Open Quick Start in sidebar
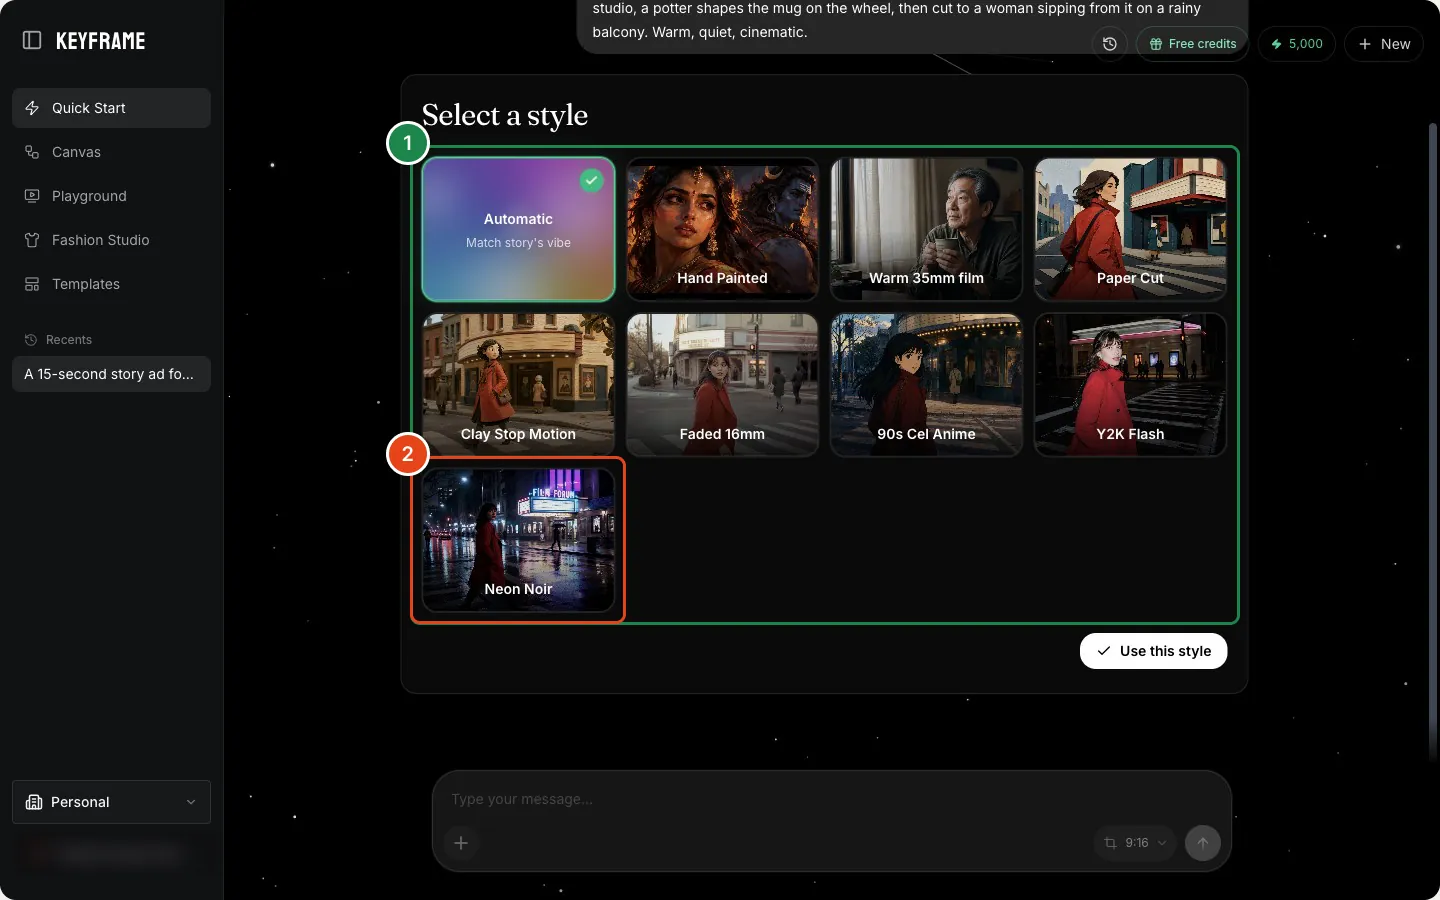The image size is (1440, 900). click(111, 108)
